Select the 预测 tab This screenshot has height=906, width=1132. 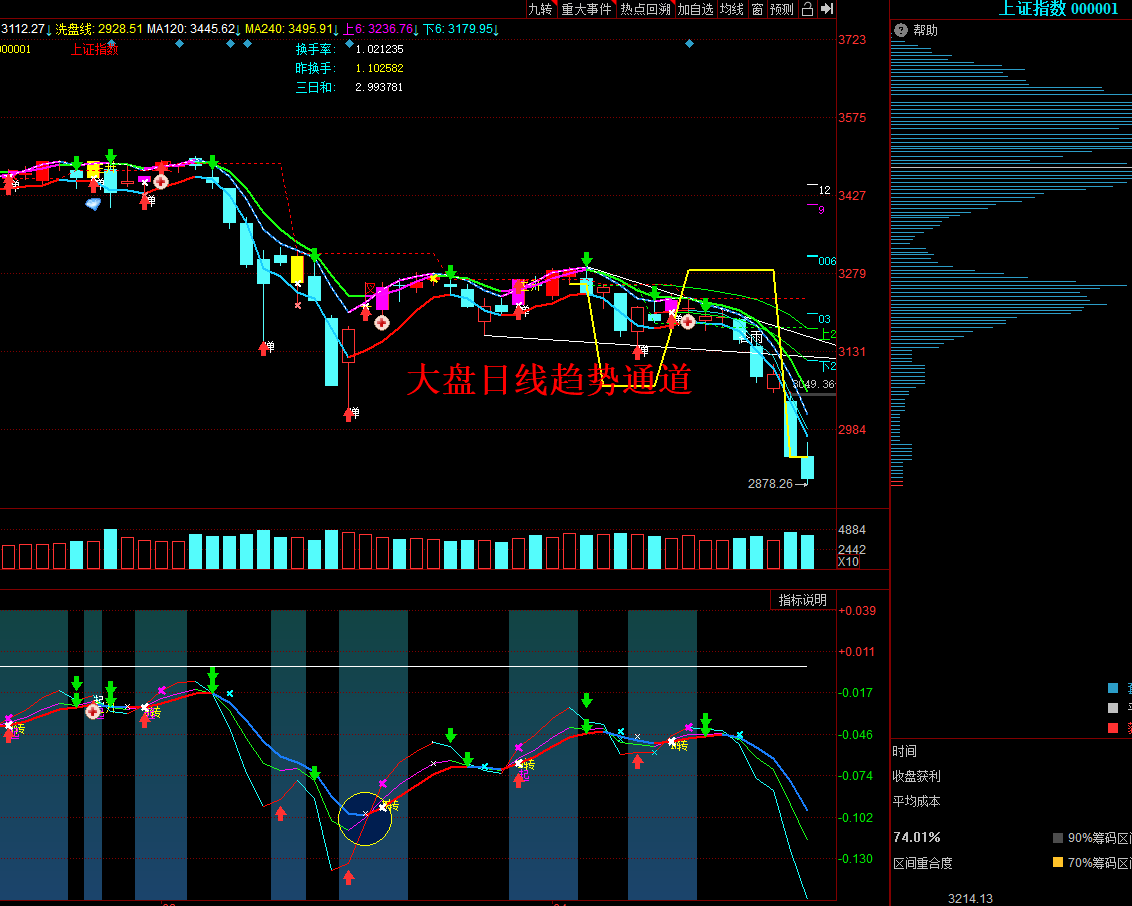click(782, 9)
